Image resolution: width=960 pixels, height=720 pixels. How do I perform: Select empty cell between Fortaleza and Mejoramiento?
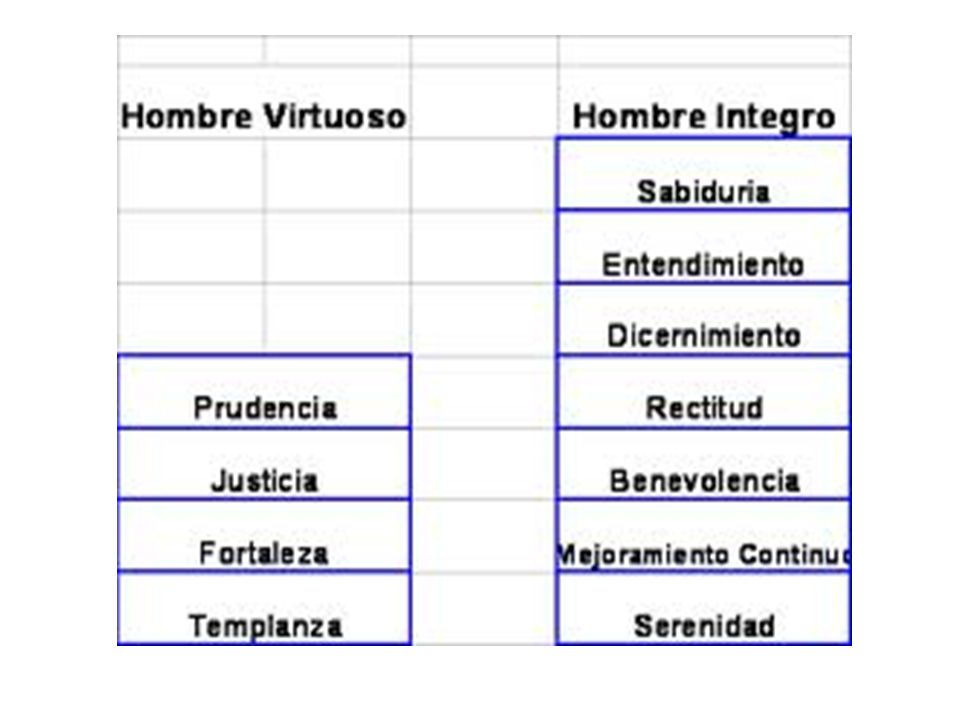(x=484, y=536)
